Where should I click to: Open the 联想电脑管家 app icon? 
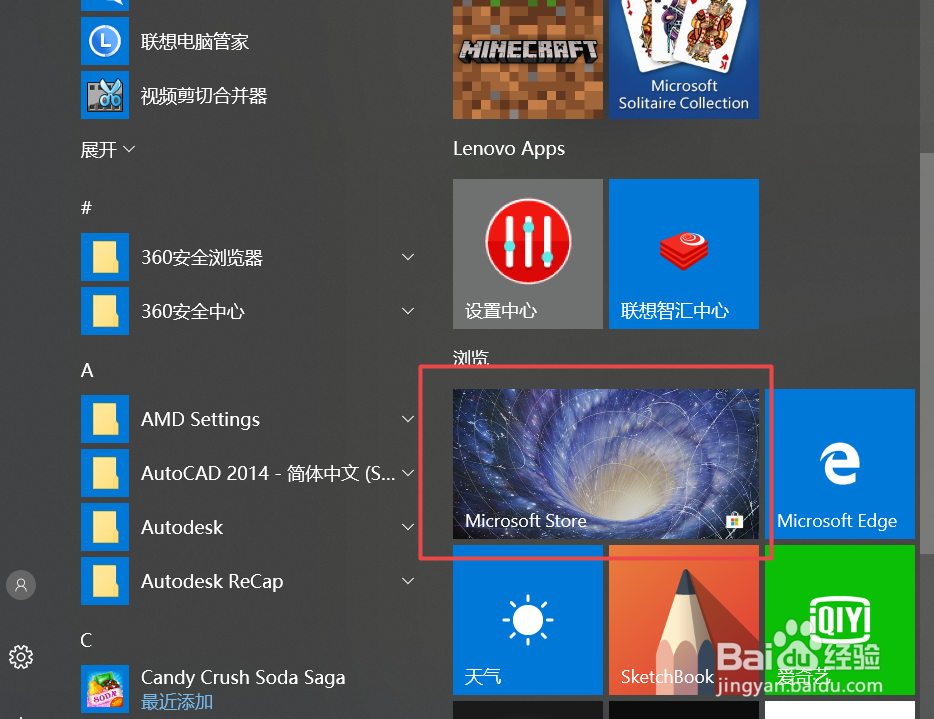pyautogui.click(x=105, y=41)
